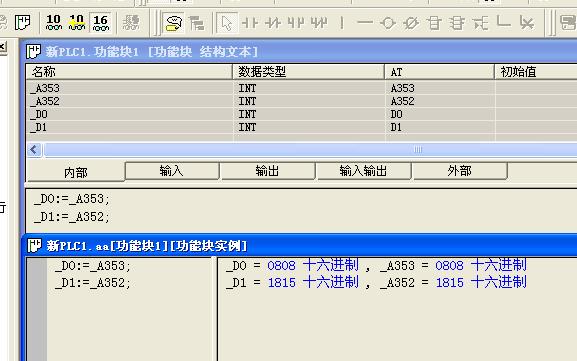Click INT data type of _D1
This screenshot has height=361, width=577.
click(x=247, y=127)
